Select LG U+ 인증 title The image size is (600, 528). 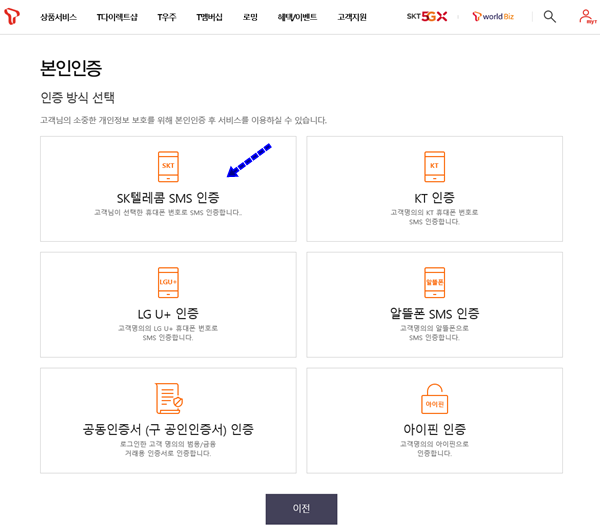pyautogui.click(x=168, y=314)
